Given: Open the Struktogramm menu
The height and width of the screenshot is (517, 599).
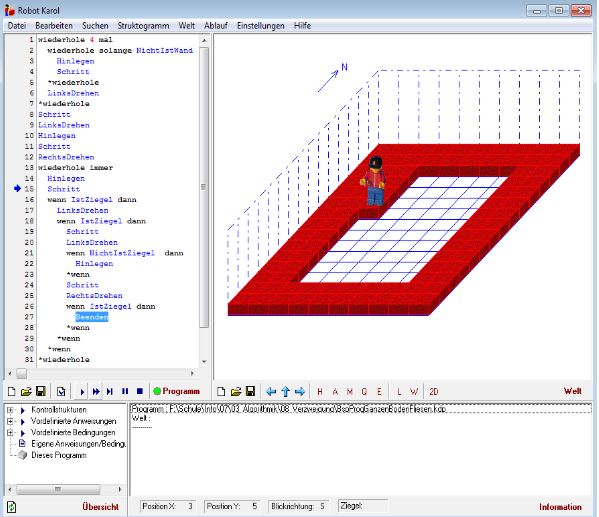Looking at the screenshot, I should coord(143,26).
